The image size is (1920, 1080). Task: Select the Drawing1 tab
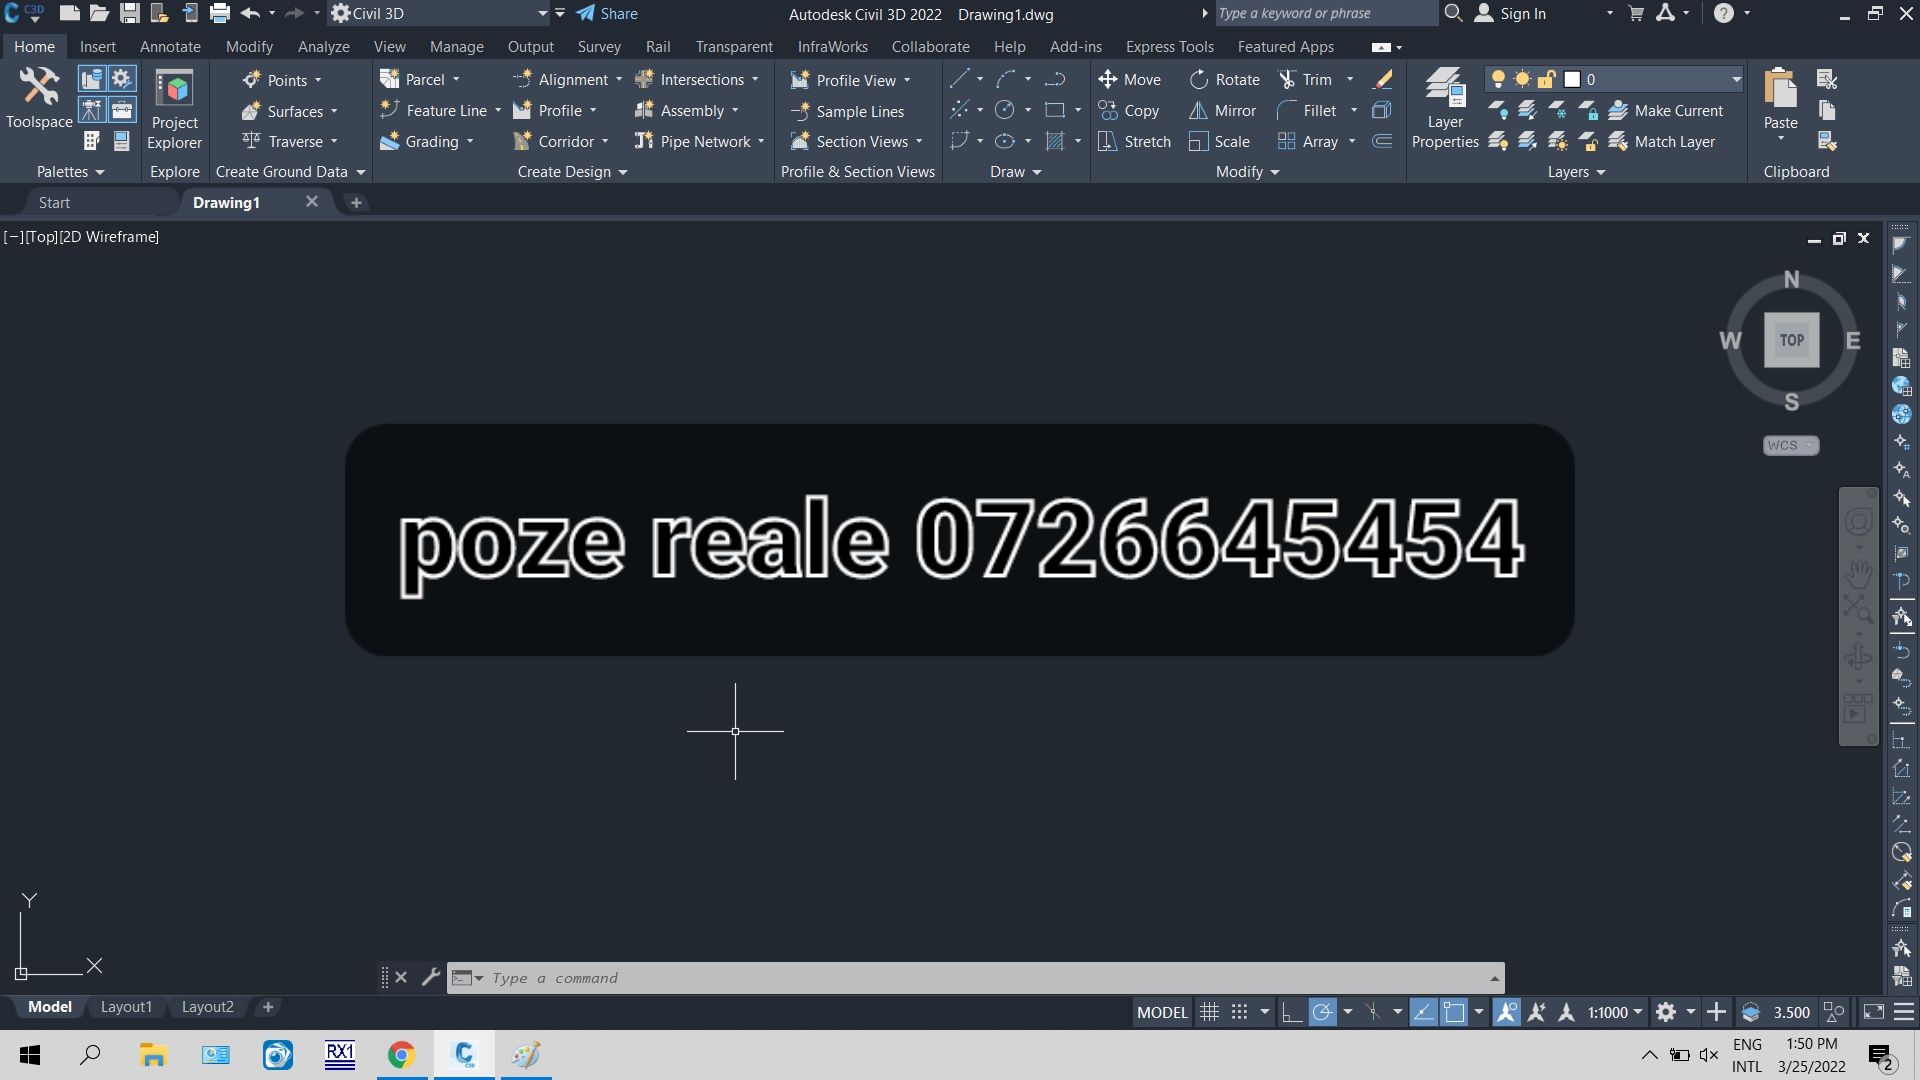point(225,202)
